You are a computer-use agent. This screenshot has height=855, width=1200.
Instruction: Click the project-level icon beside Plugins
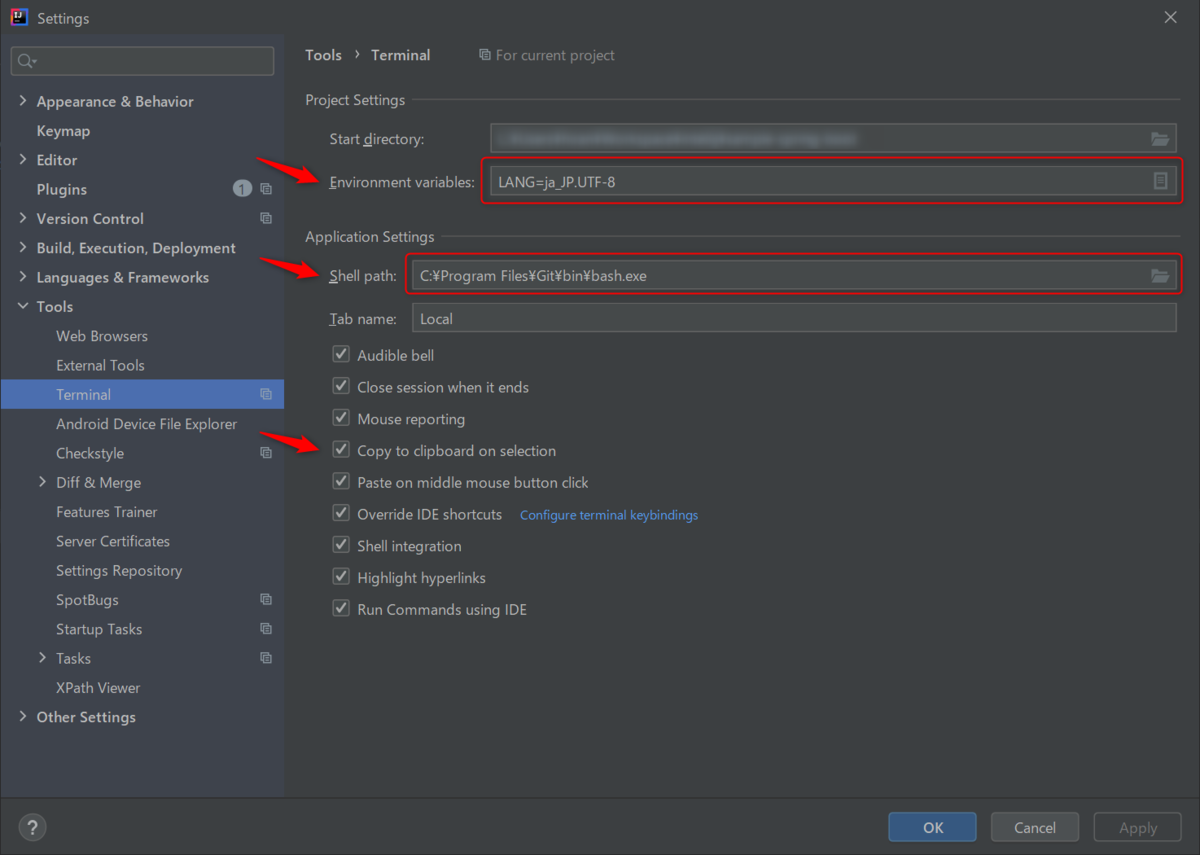coord(266,189)
